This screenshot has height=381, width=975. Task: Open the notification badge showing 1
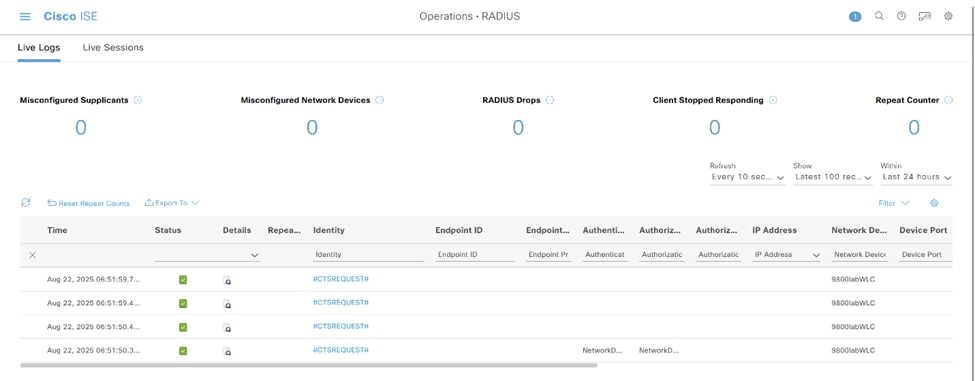[x=855, y=17]
